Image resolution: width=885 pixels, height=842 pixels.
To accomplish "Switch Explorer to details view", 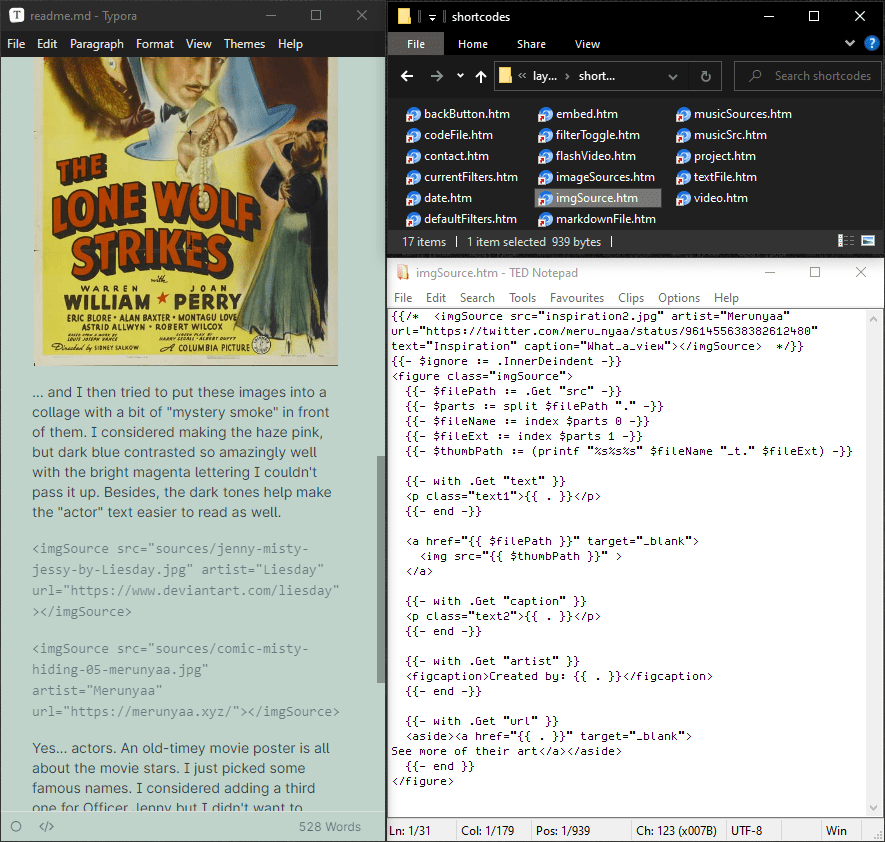I will click(x=846, y=241).
